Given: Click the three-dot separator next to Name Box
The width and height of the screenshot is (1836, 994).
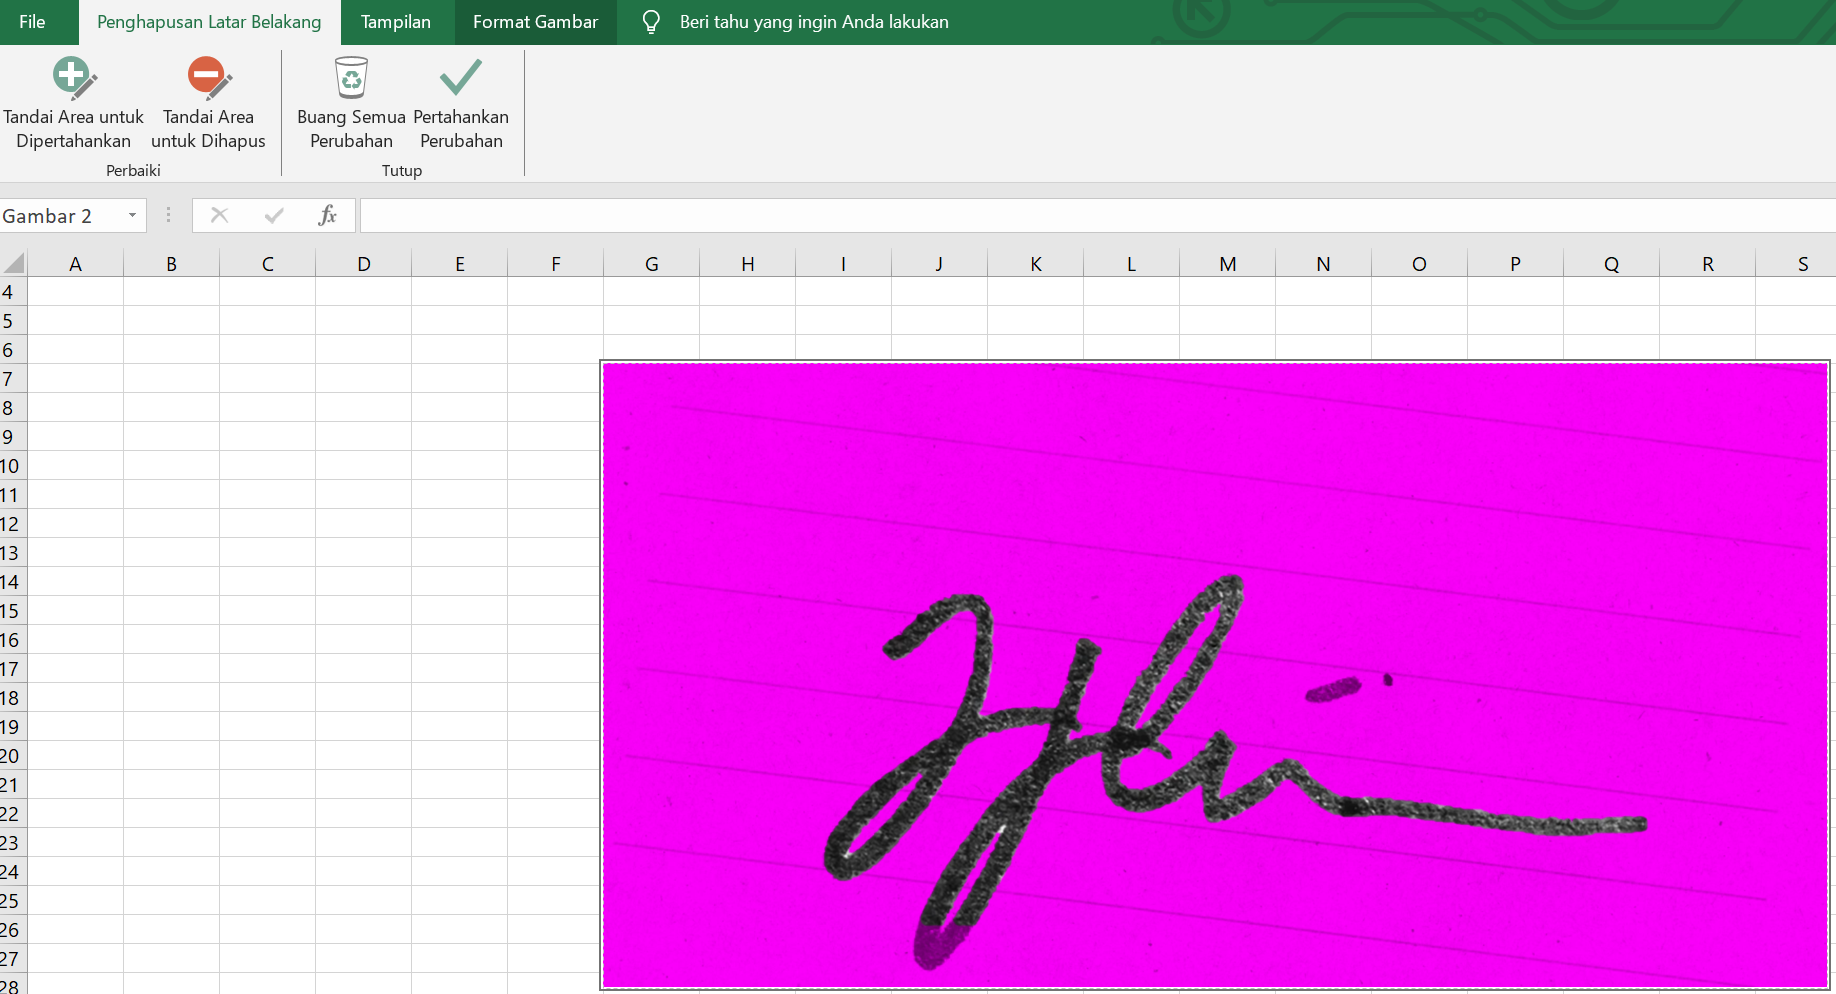Looking at the screenshot, I should (x=168, y=214).
